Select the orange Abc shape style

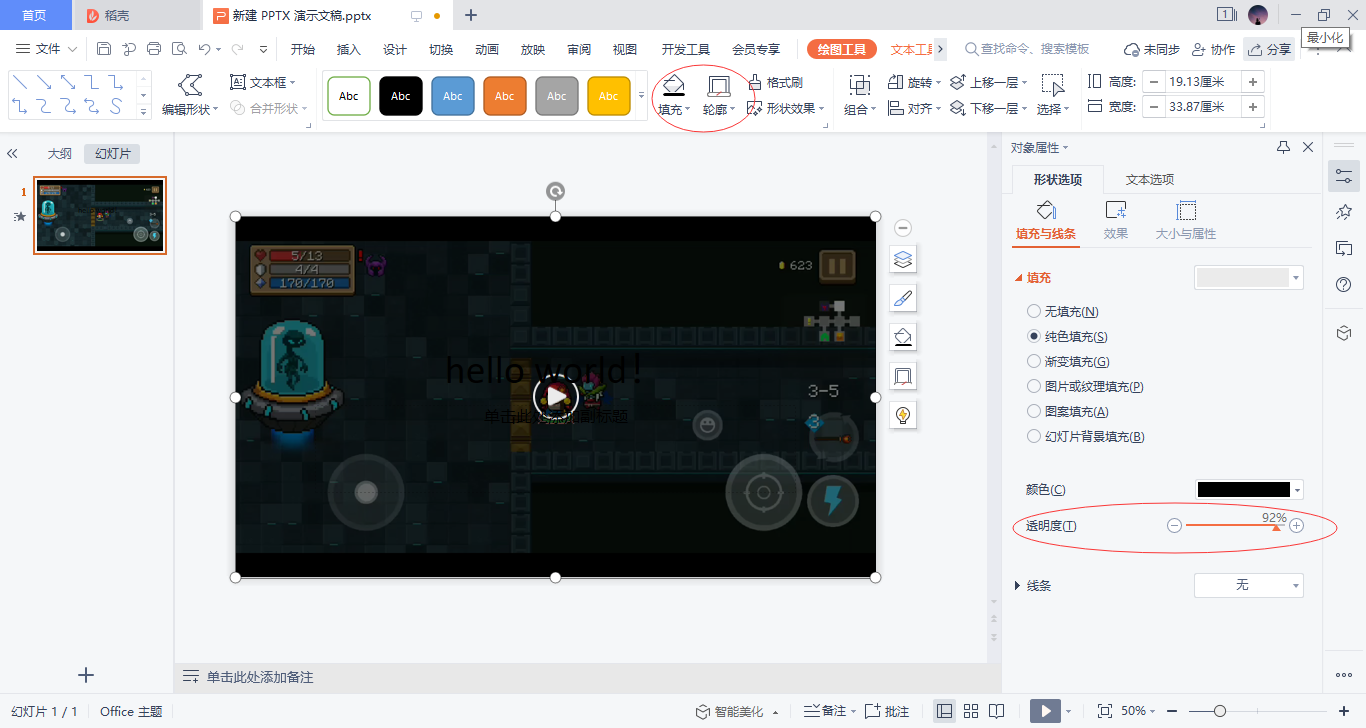pyautogui.click(x=505, y=96)
